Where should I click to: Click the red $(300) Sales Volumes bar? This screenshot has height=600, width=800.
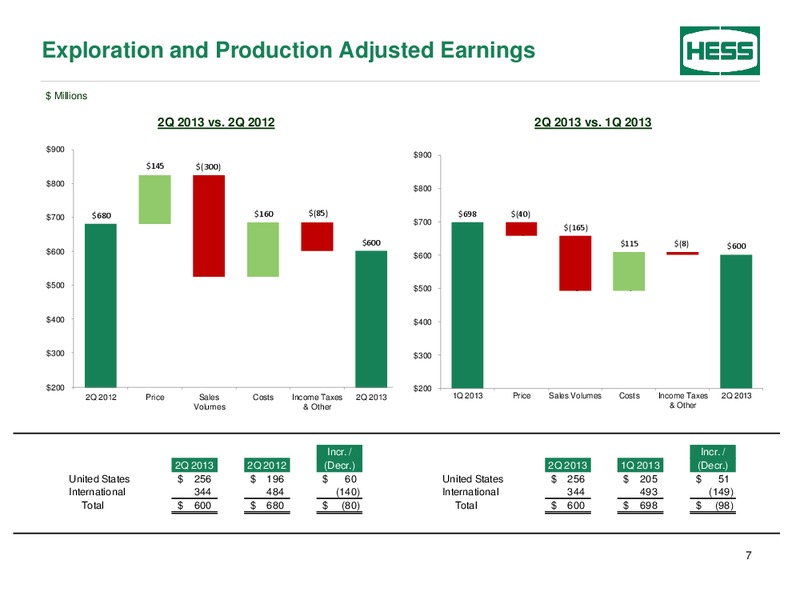pyautogui.click(x=209, y=226)
